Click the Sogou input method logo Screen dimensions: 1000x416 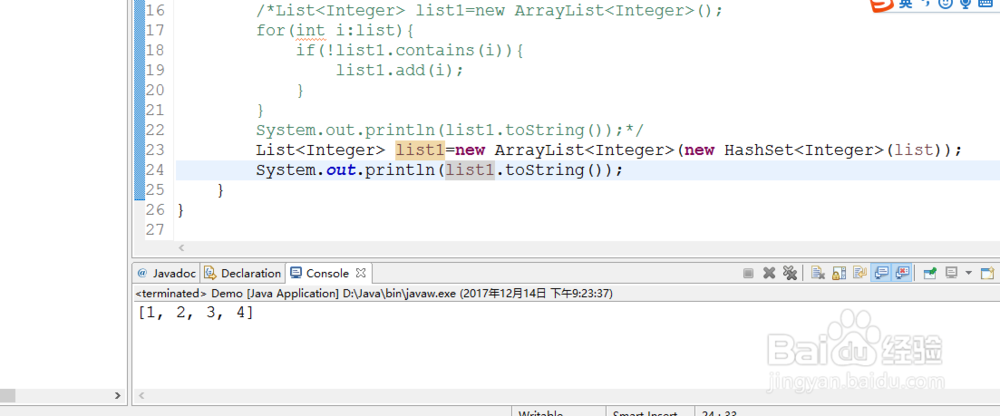[x=883, y=4]
